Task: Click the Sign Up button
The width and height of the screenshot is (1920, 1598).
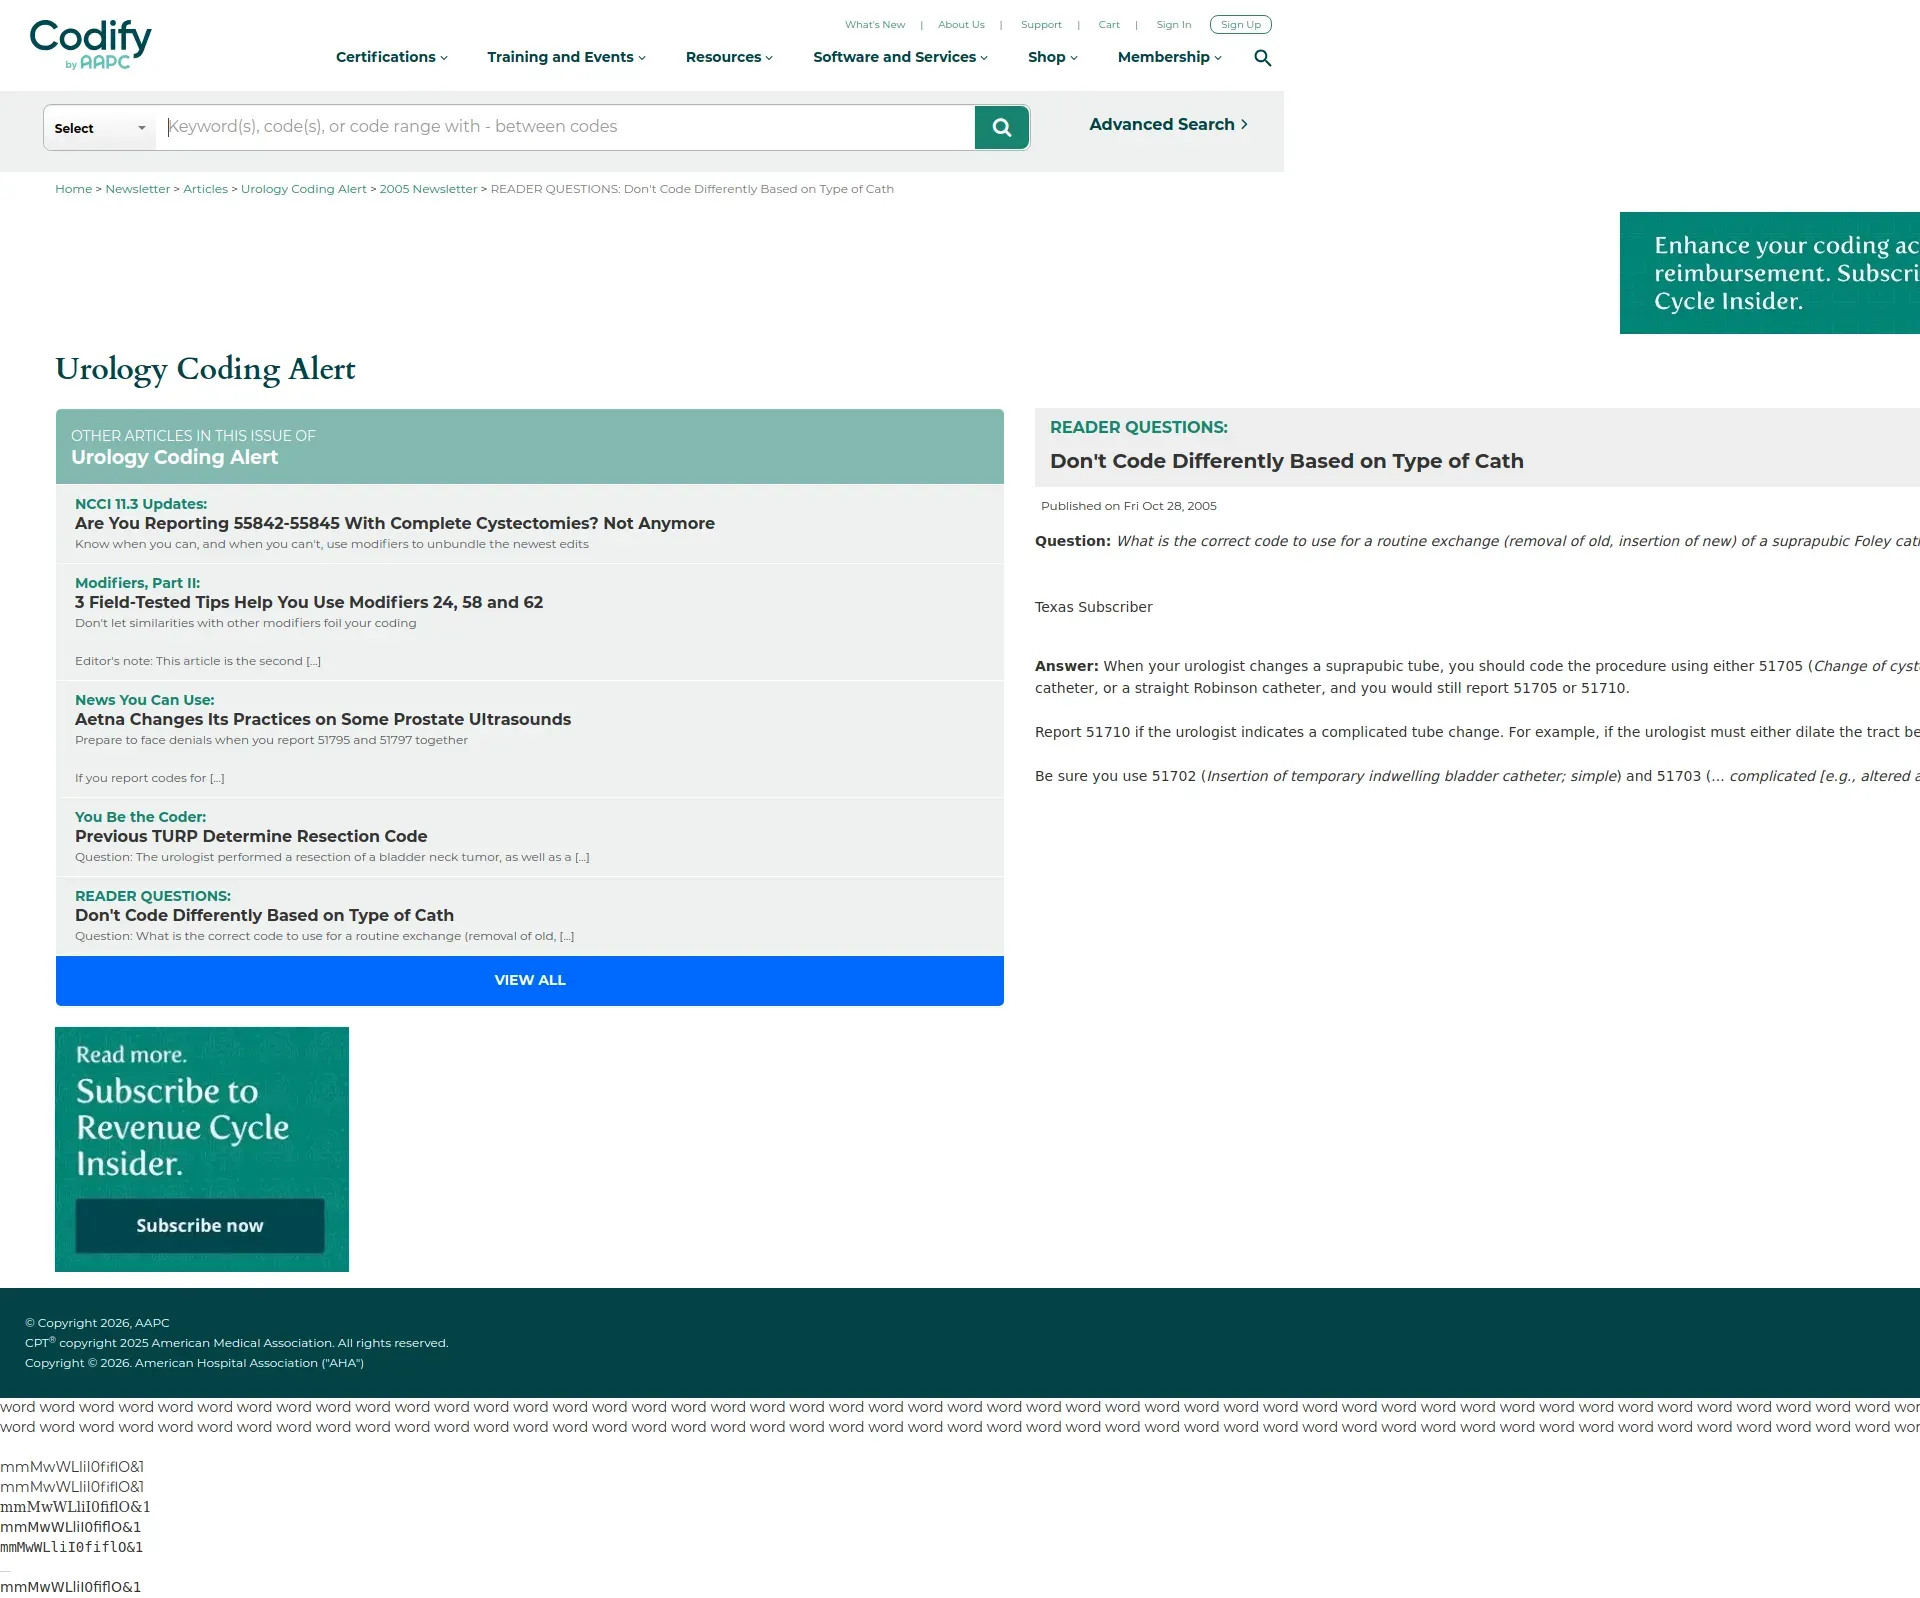Action: [1240, 25]
